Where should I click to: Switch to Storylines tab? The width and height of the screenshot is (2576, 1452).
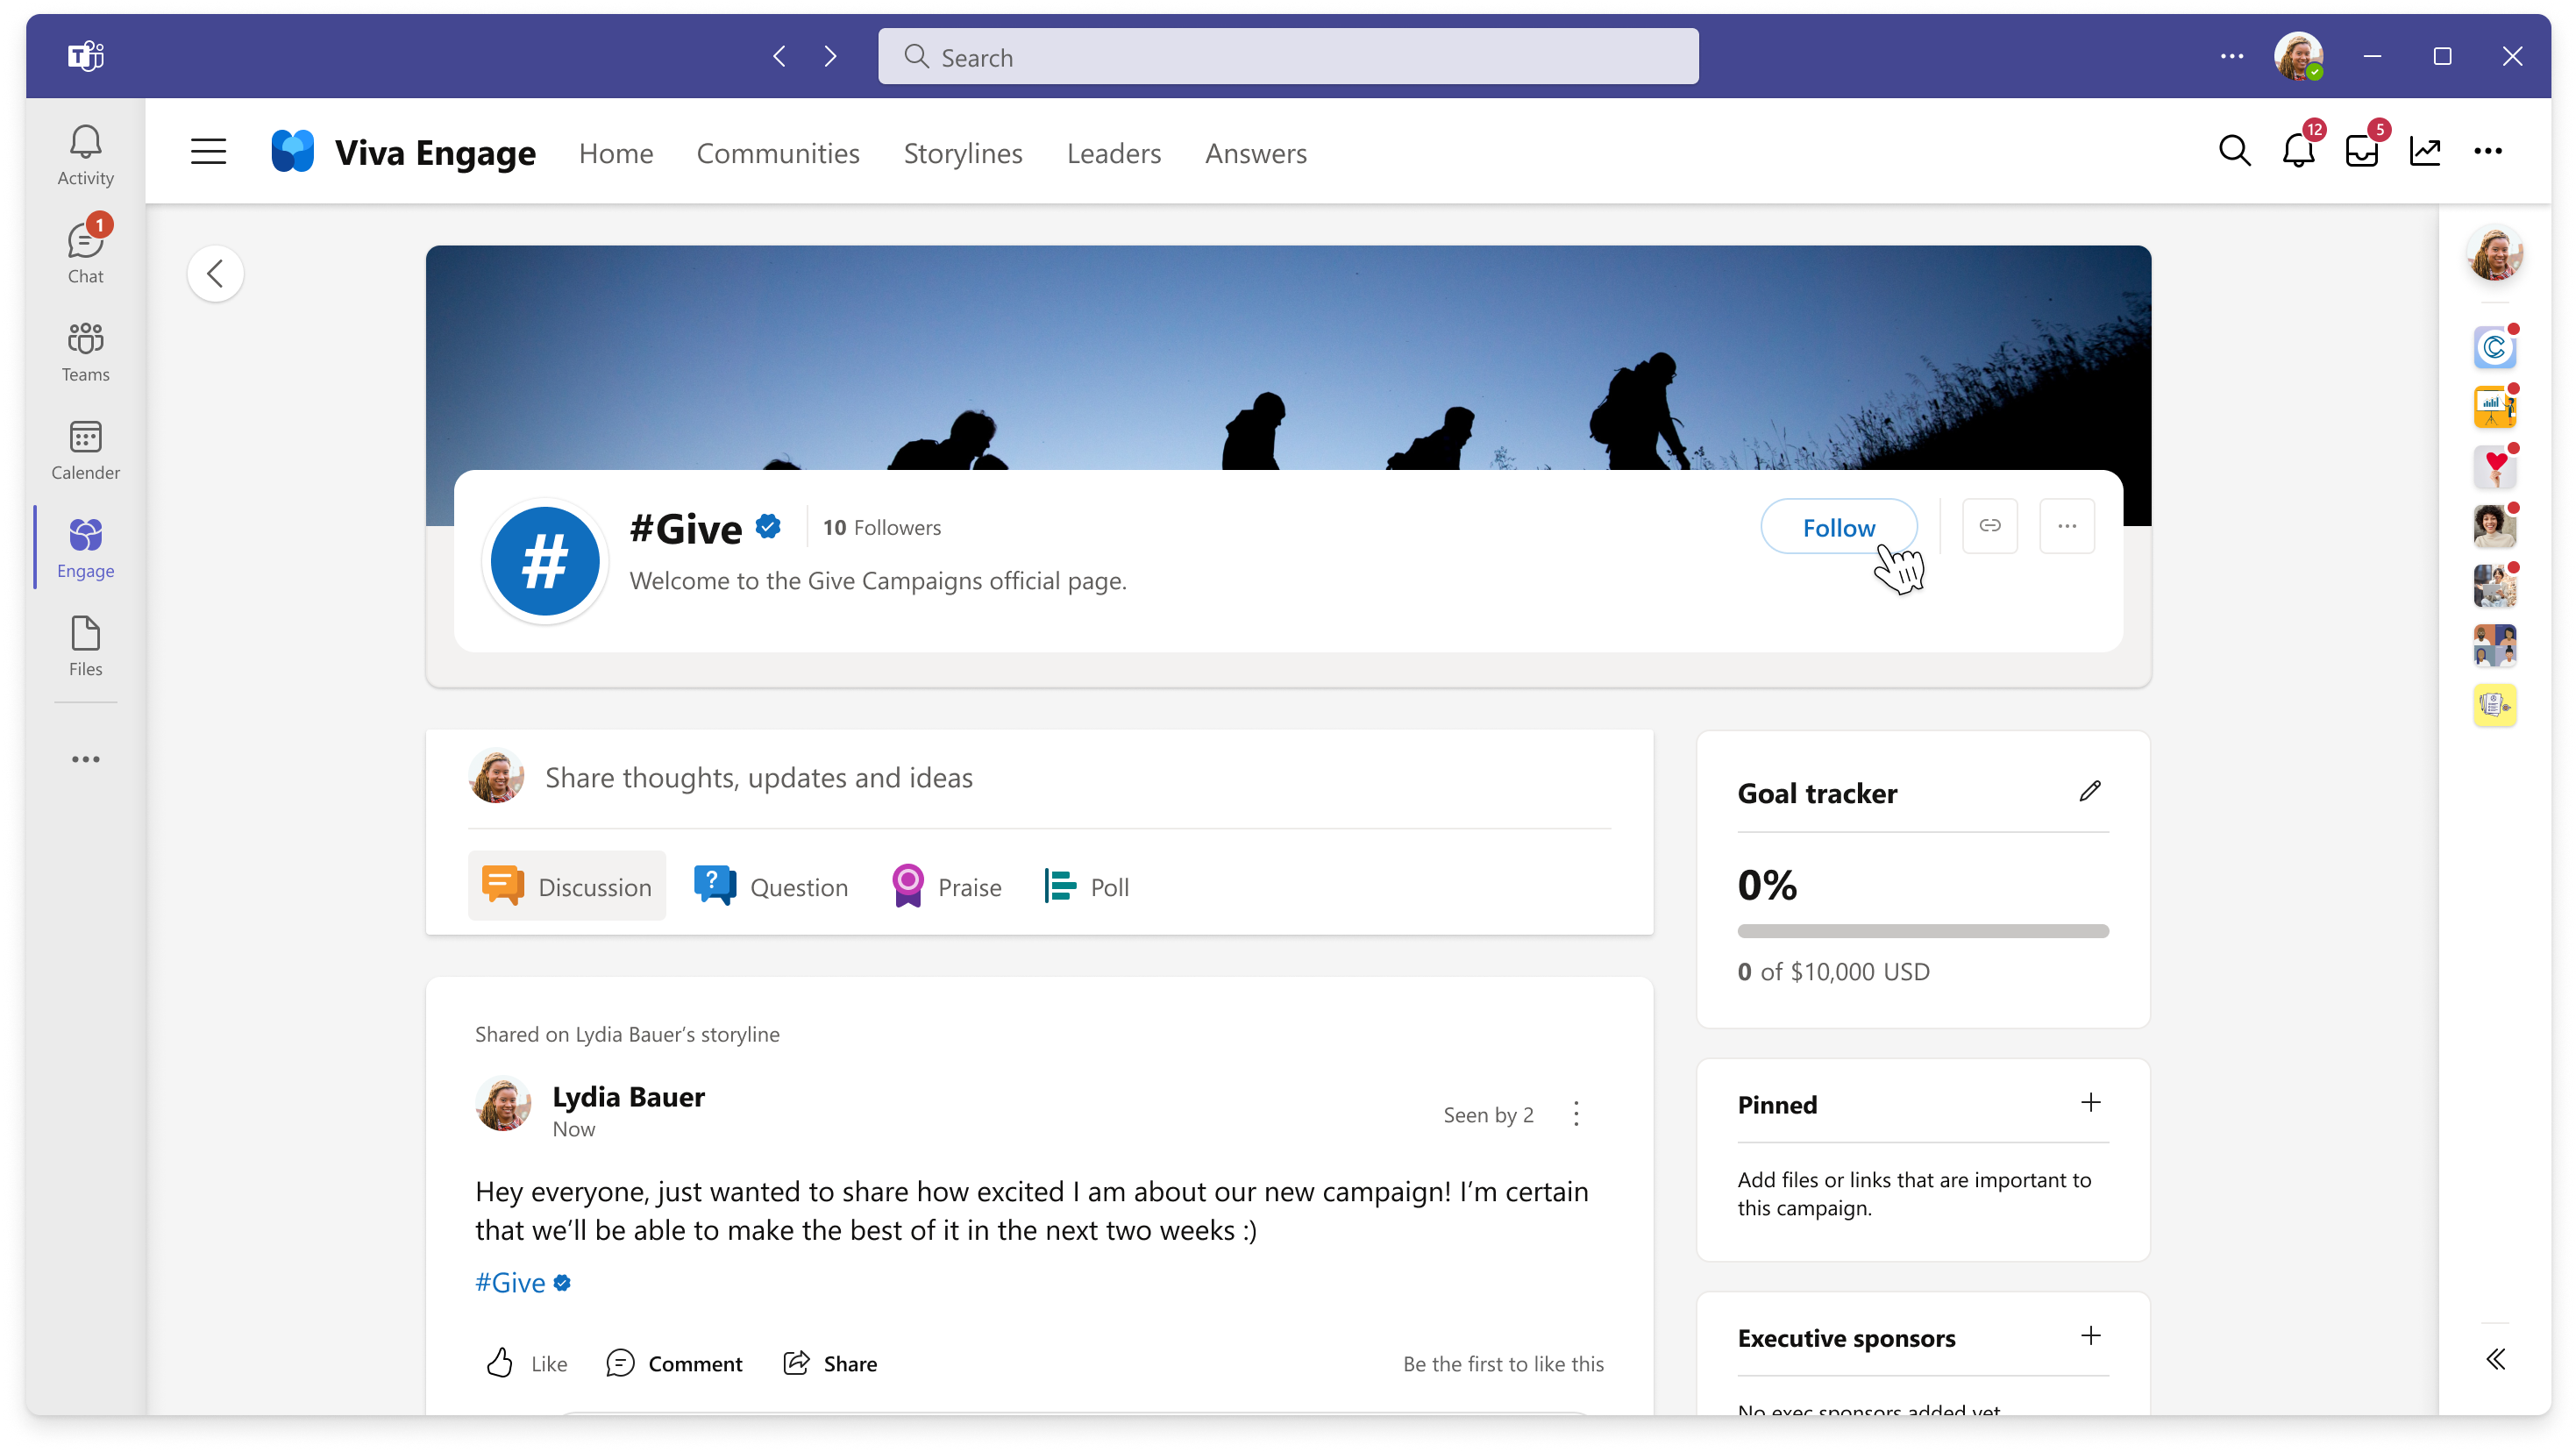pos(963,152)
